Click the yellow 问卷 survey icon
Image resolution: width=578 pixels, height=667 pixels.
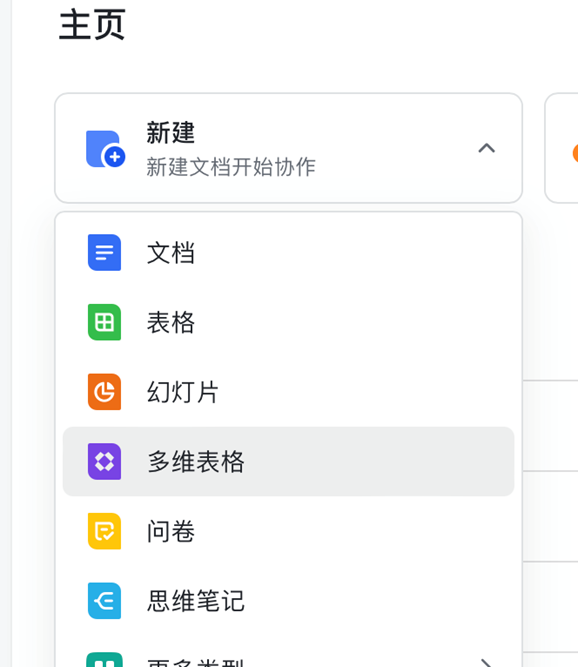104,531
